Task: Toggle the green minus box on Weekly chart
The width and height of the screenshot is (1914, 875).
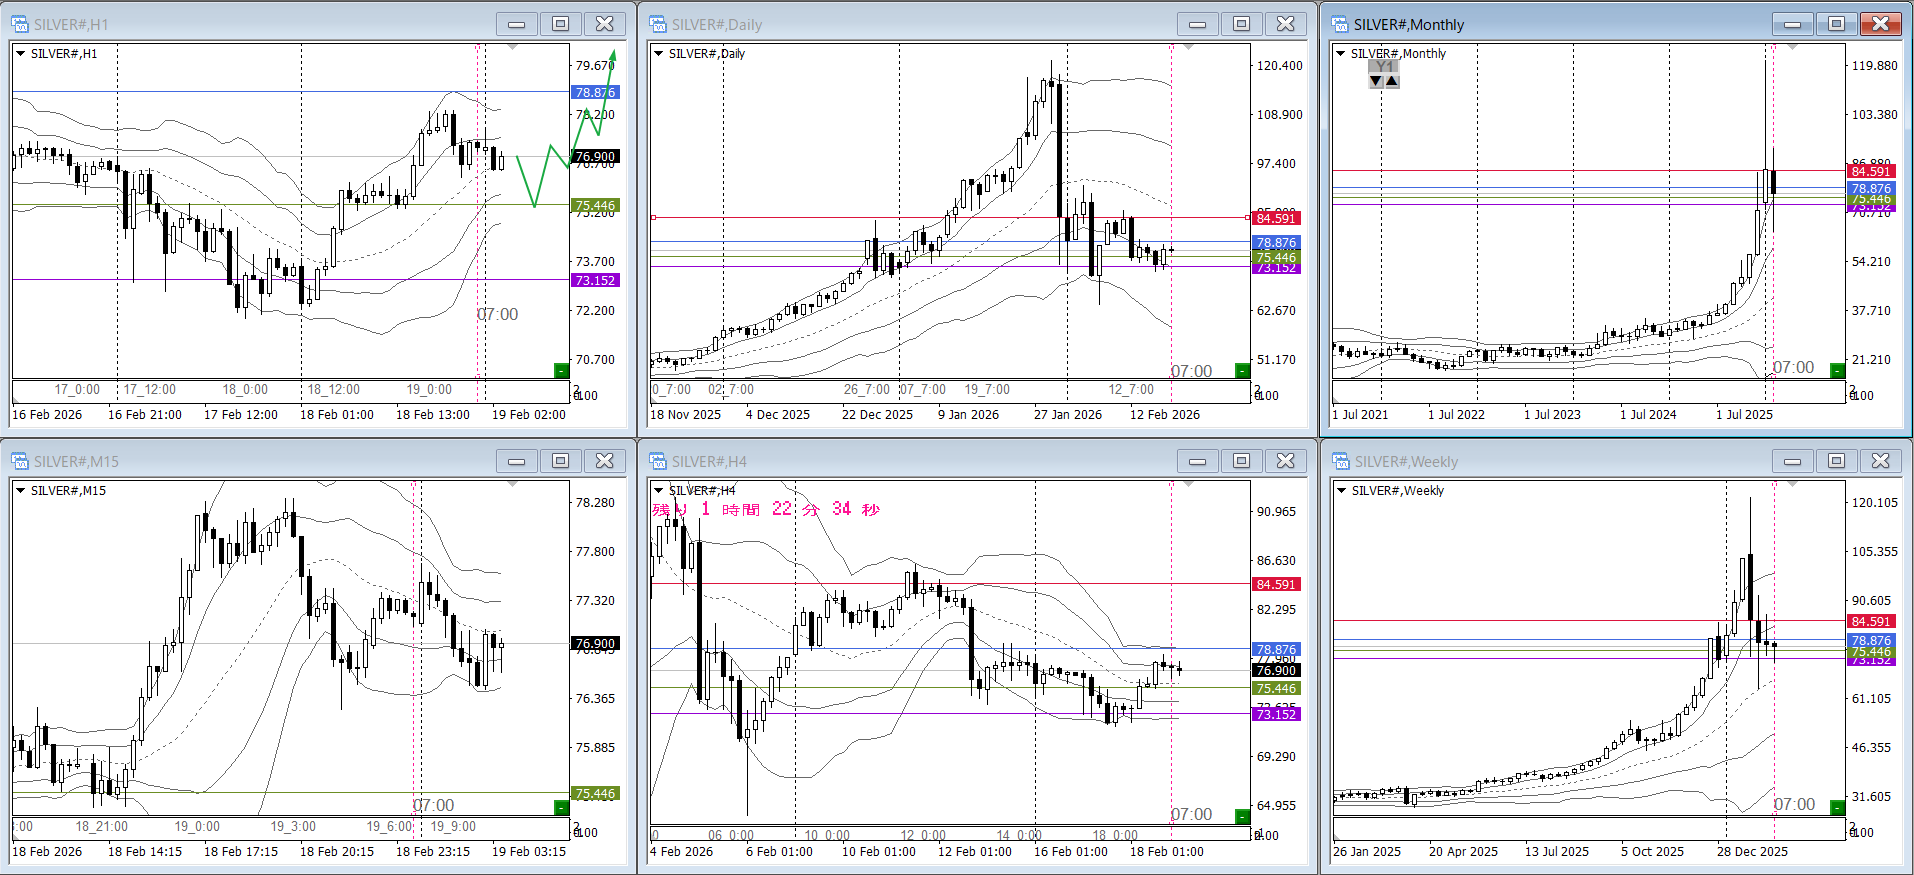Action: click(1837, 807)
